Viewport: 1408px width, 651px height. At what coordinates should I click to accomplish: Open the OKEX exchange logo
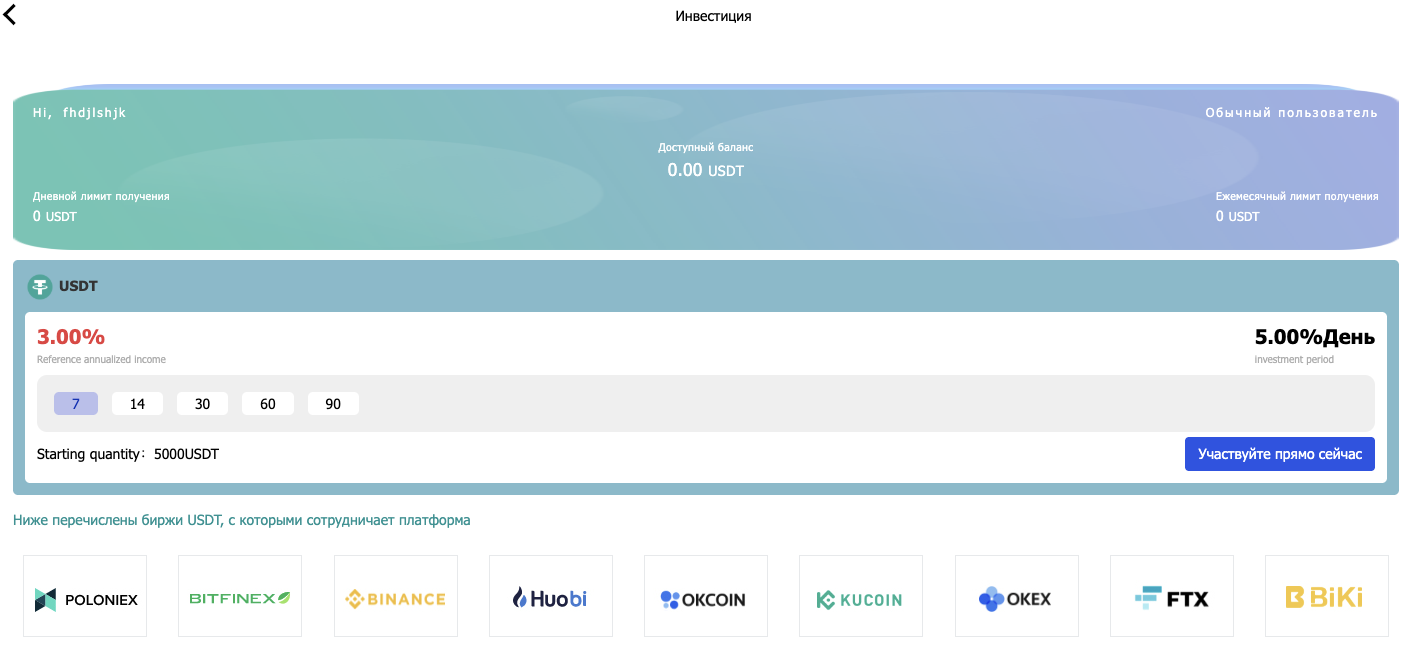point(1017,596)
